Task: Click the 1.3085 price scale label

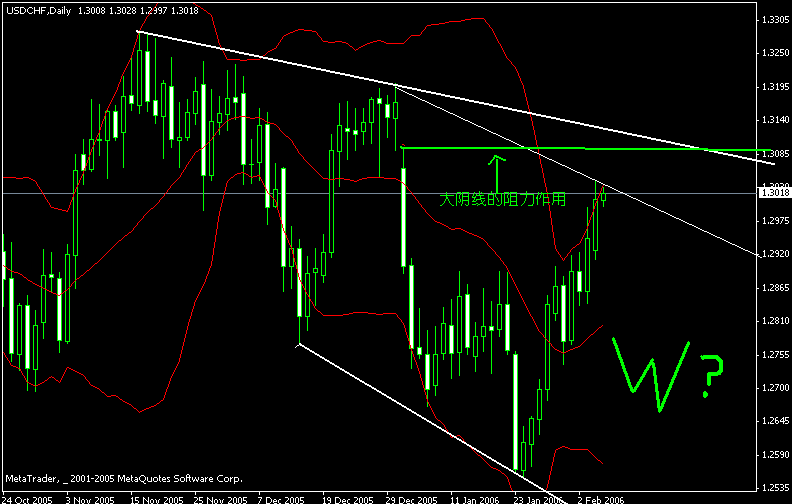Action: (x=775, y=153)
